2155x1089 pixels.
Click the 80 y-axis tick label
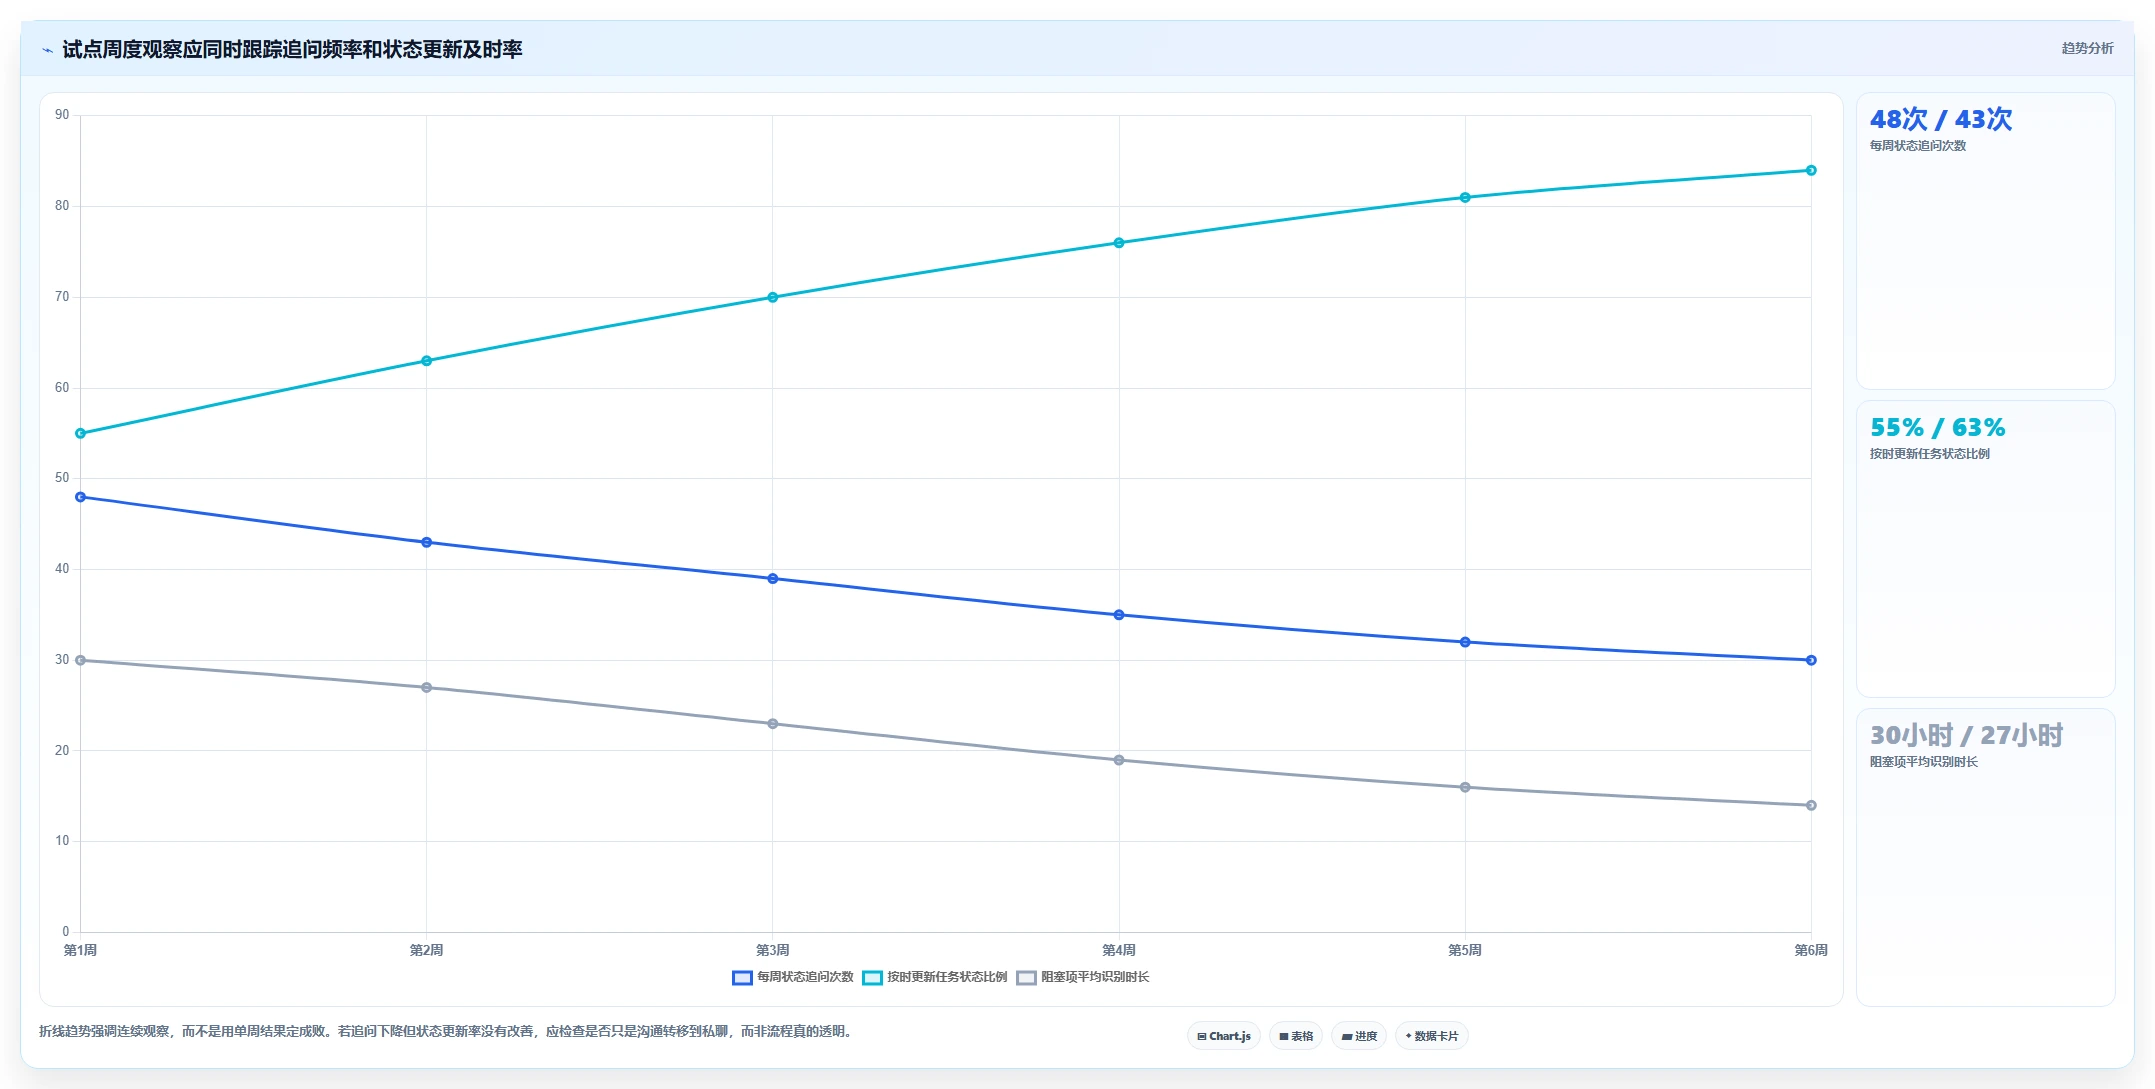pos(62,206)
